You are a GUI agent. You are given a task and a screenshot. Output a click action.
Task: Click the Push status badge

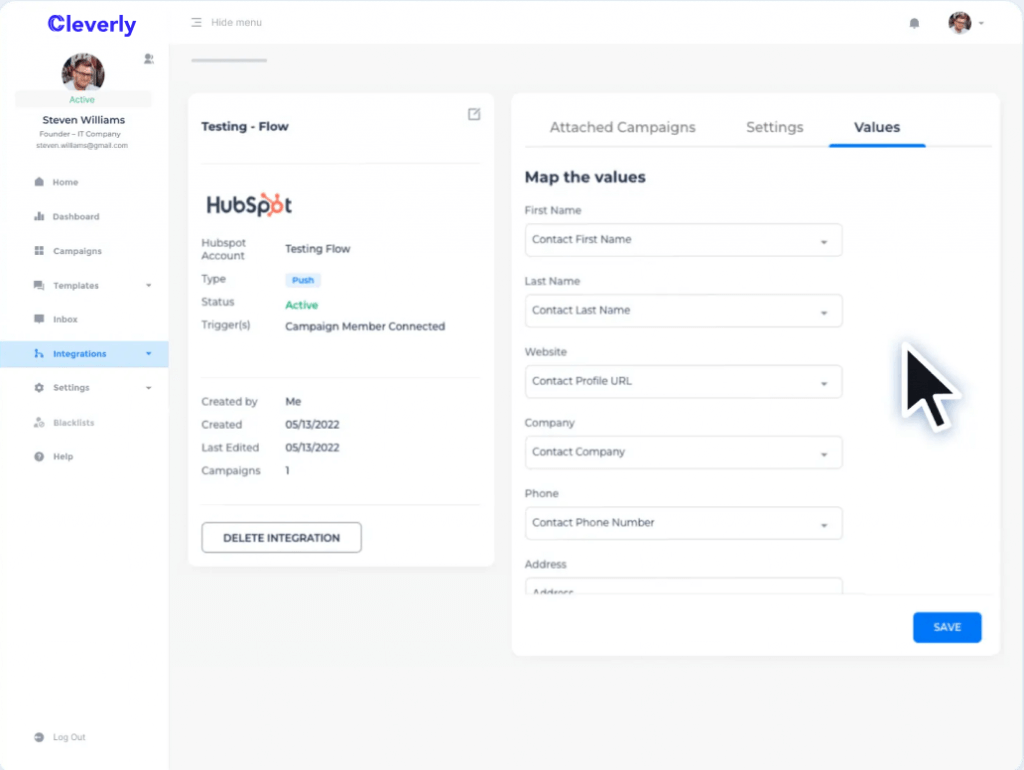302,280
